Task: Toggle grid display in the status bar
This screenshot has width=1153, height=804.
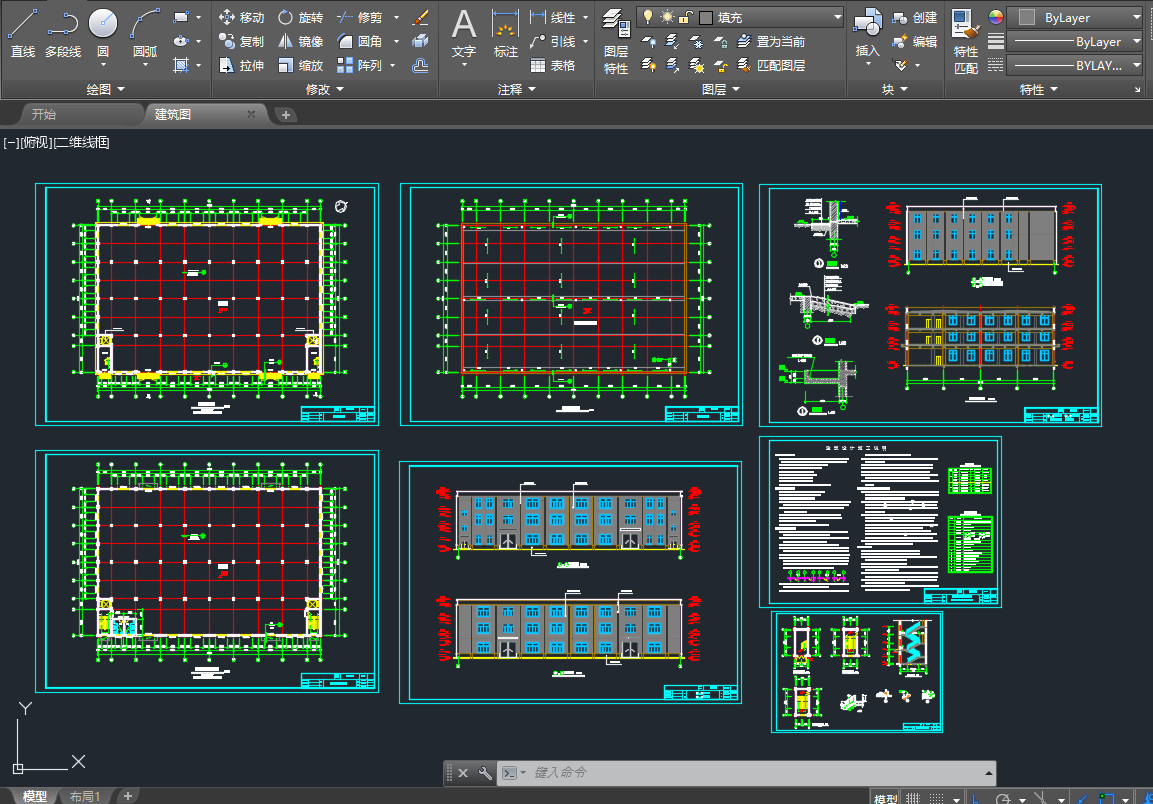Action: coord(913,798)
